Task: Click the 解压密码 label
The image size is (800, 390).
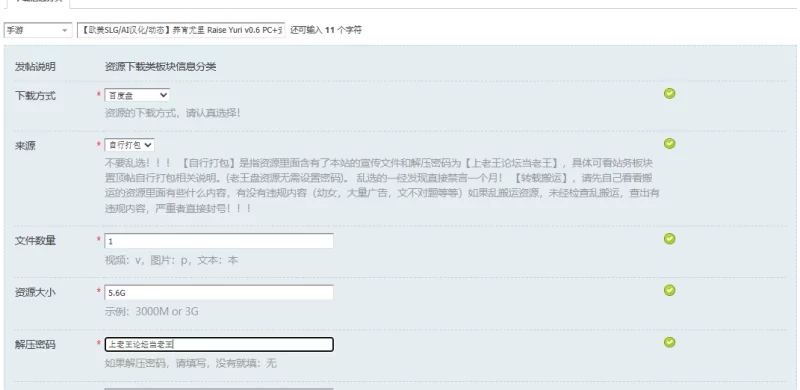Action: pyautogui.click(x=35, y=345)
